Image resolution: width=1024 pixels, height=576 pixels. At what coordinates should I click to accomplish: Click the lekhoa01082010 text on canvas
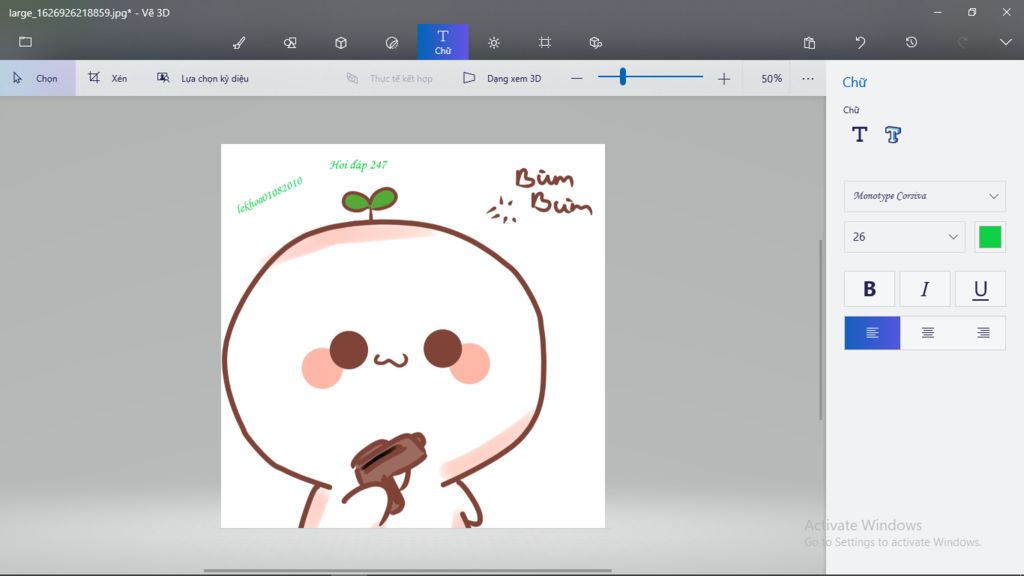click(x=269, y=195)
